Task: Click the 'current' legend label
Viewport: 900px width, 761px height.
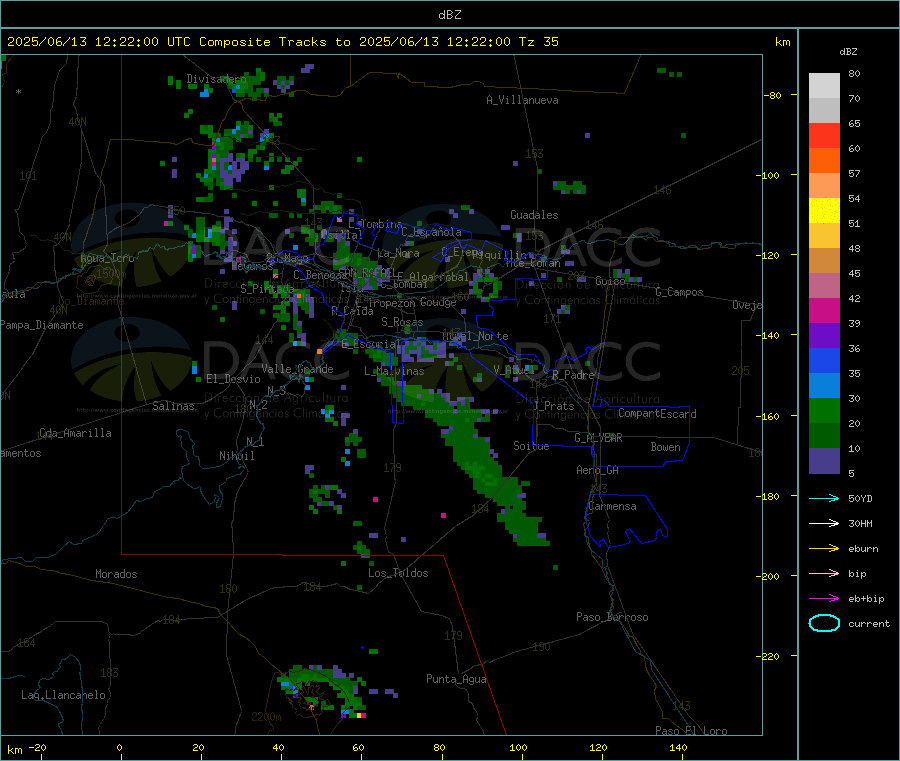Action: [868, 624]
